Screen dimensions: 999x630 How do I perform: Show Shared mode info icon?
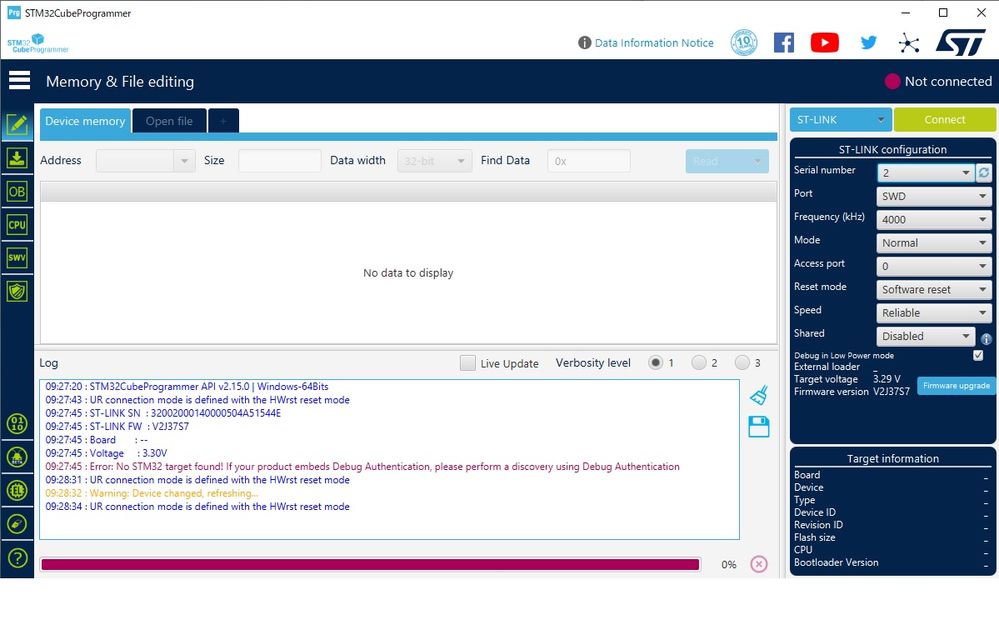(x=986, y=339)
